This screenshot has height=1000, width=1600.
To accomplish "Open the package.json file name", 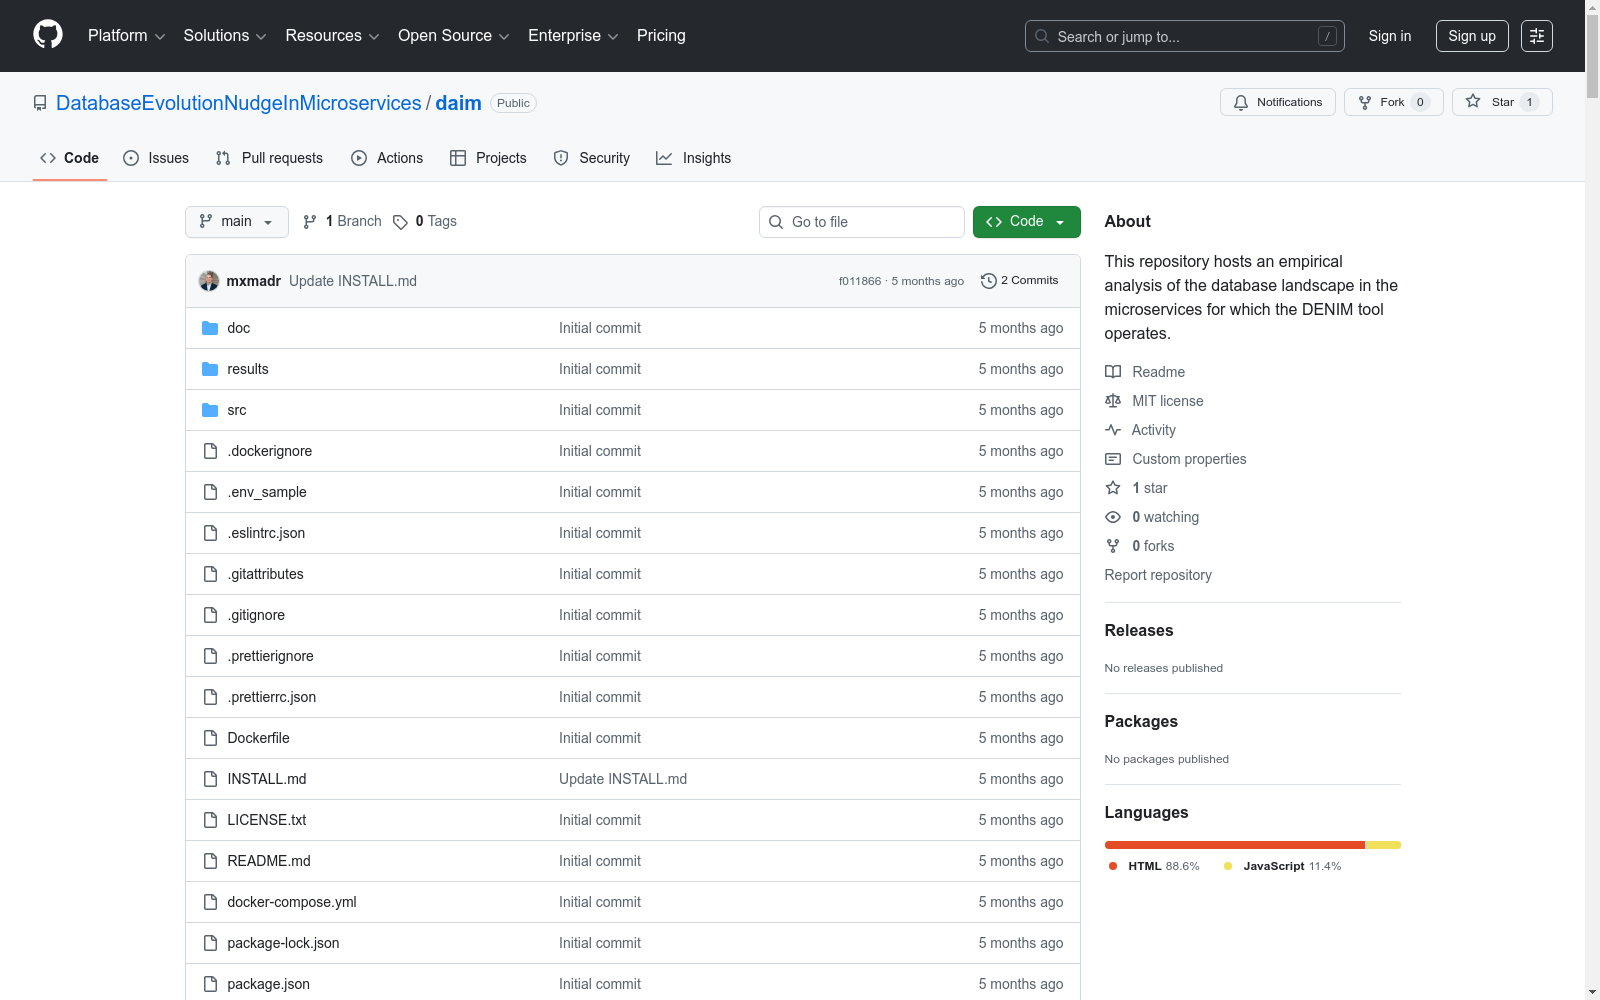I will [x=268, y=984].
